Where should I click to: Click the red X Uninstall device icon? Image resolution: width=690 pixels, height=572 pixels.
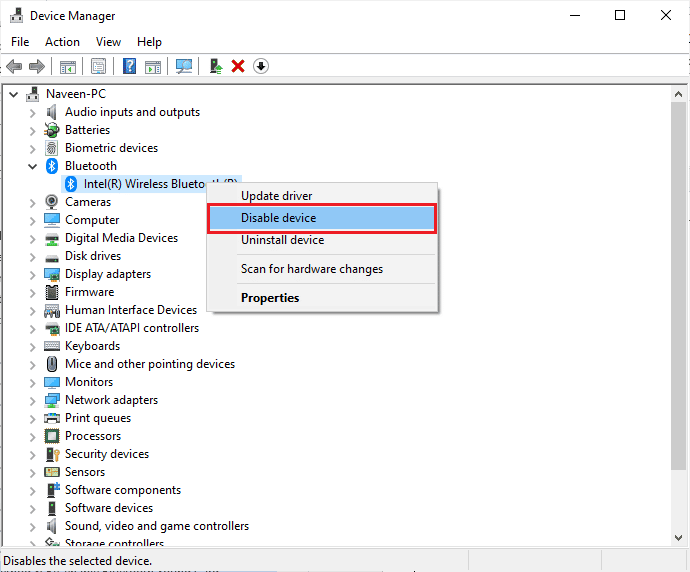[x=238, y=66]
